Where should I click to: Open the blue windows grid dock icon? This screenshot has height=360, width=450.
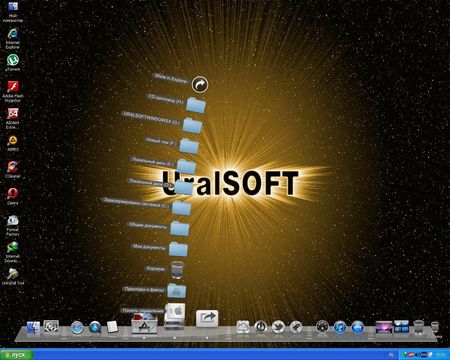tap(401, 326)
